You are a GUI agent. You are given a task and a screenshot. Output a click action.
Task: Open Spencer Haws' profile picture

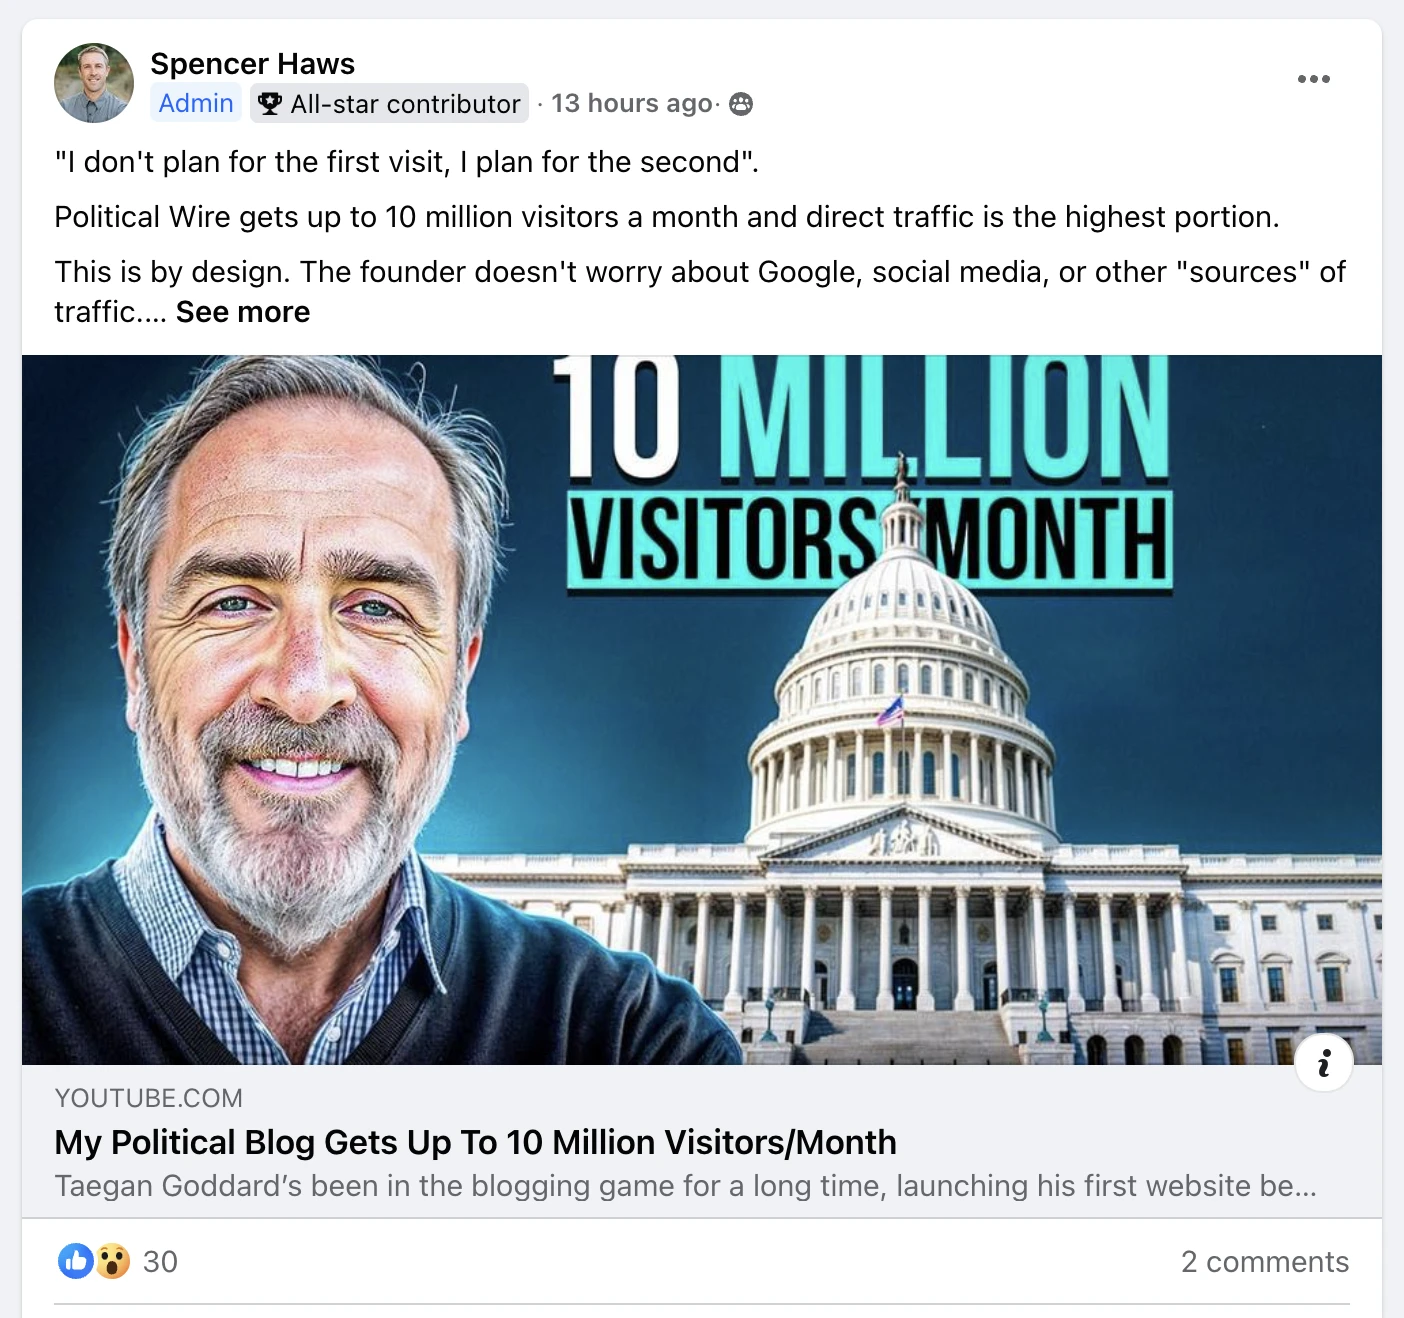(x=94, y=83)
